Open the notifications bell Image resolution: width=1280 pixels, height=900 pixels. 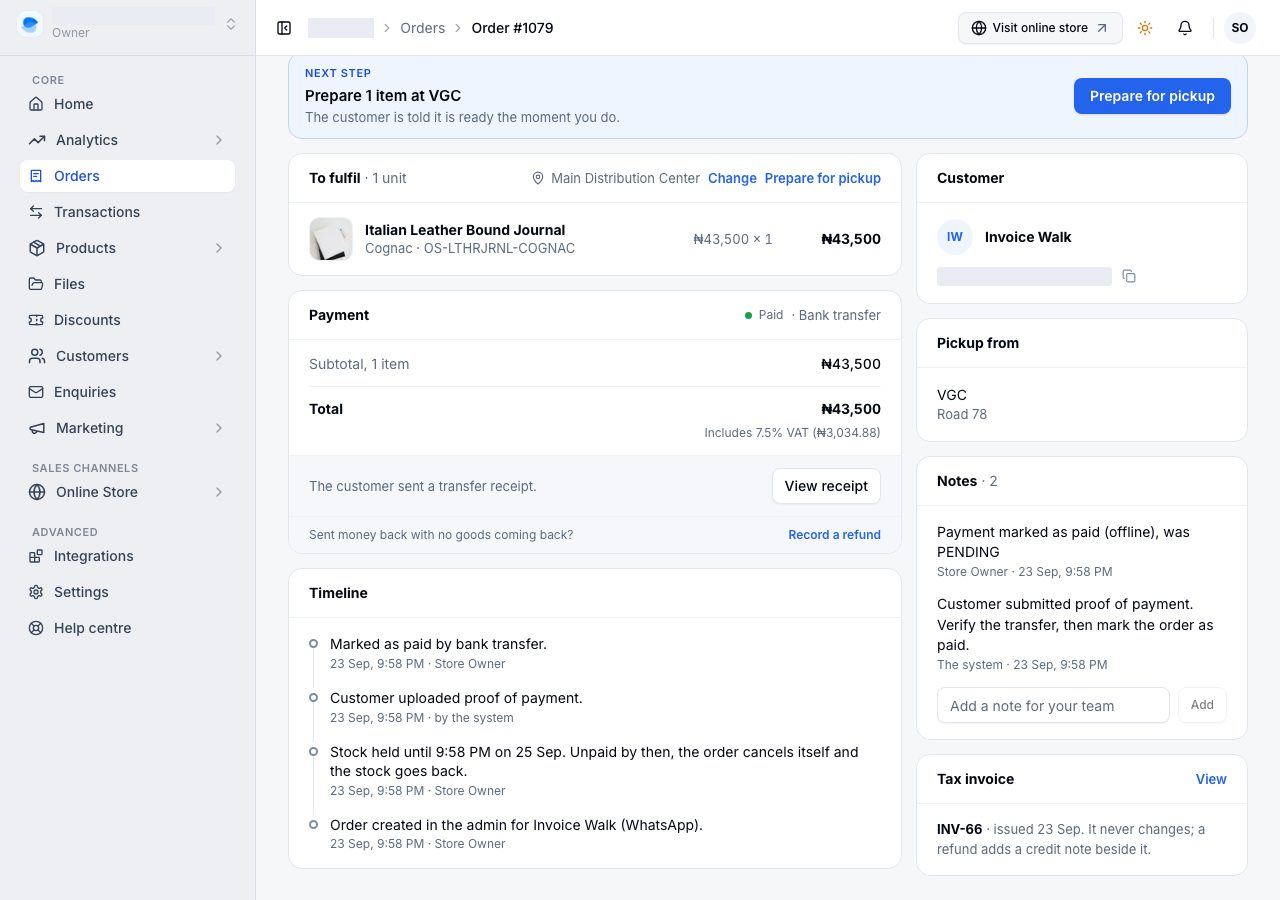click(x=1185, y=28)
